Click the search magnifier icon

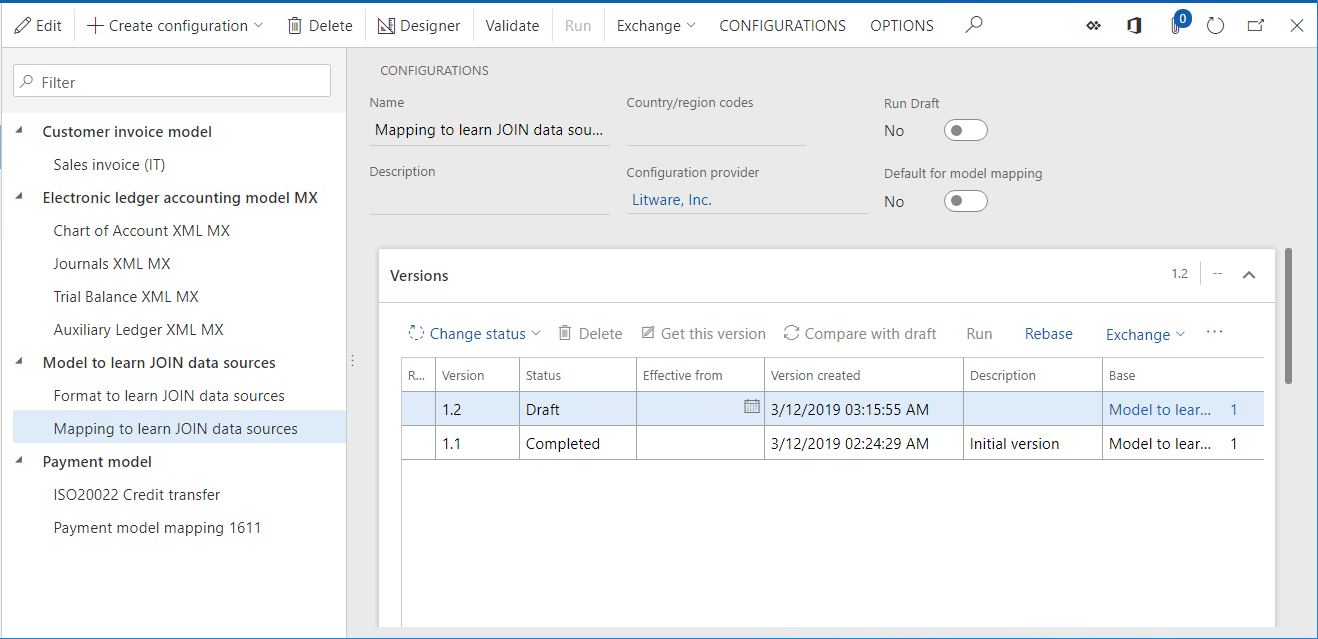coord(974,26)
